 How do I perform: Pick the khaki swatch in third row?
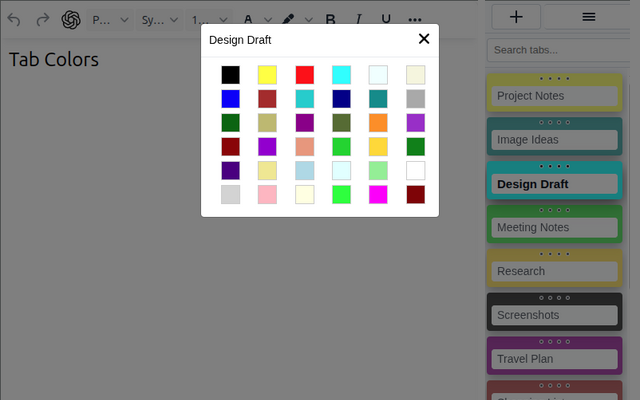pyautogui.click(x=267, y=123)
